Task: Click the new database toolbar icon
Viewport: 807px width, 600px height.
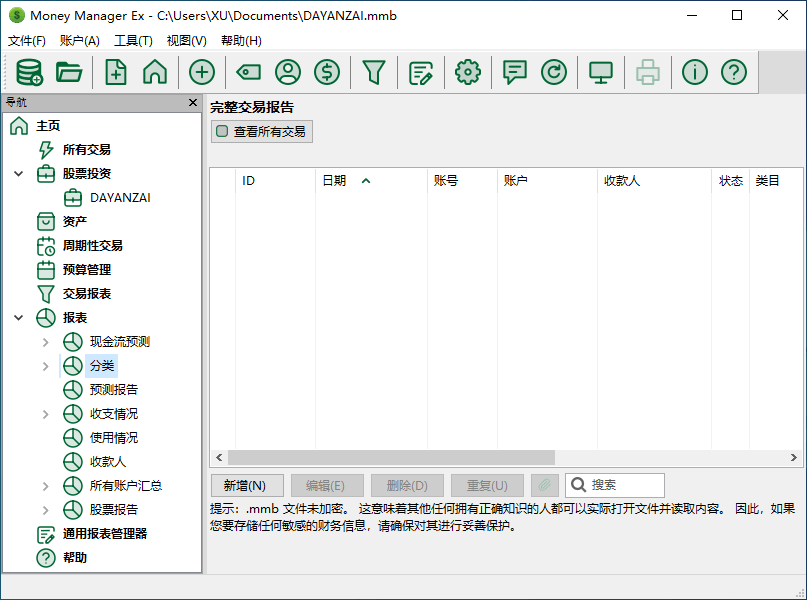Action: [x=30, y=72]
